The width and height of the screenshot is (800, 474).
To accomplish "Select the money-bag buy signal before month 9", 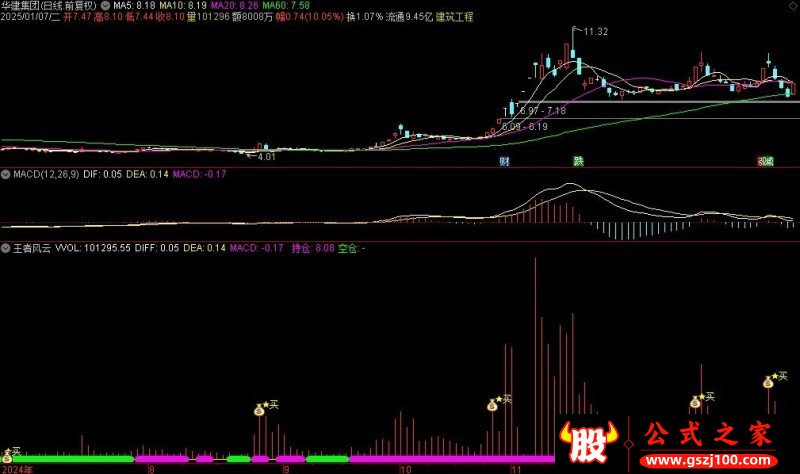I will [259, 409].
